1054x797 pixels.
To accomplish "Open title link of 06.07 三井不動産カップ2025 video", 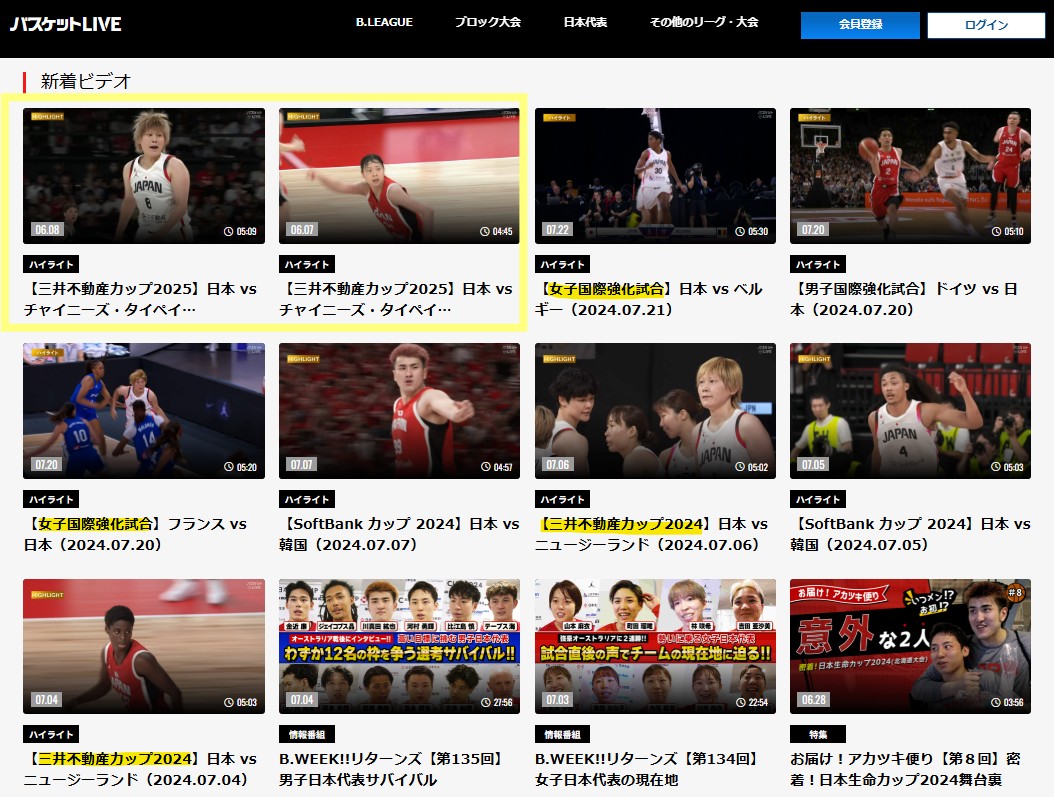I will [x=396, y=299].
